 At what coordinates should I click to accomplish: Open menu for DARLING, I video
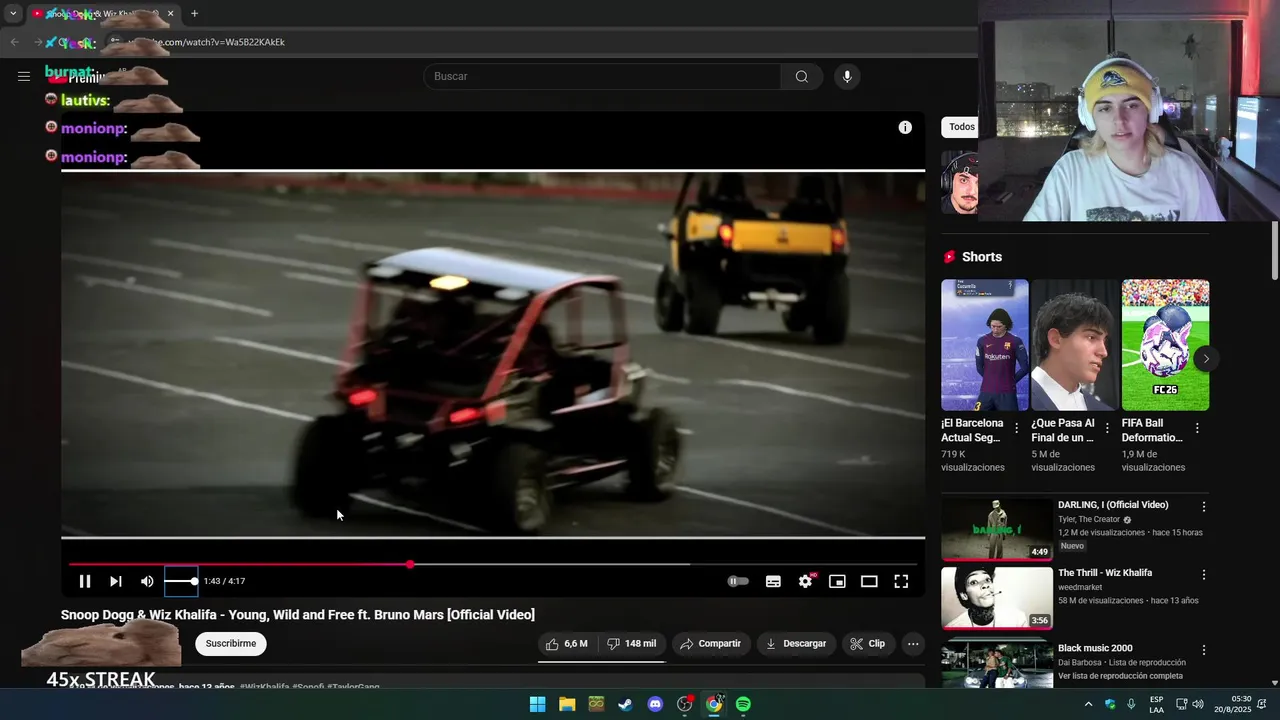coord(1204,507)
